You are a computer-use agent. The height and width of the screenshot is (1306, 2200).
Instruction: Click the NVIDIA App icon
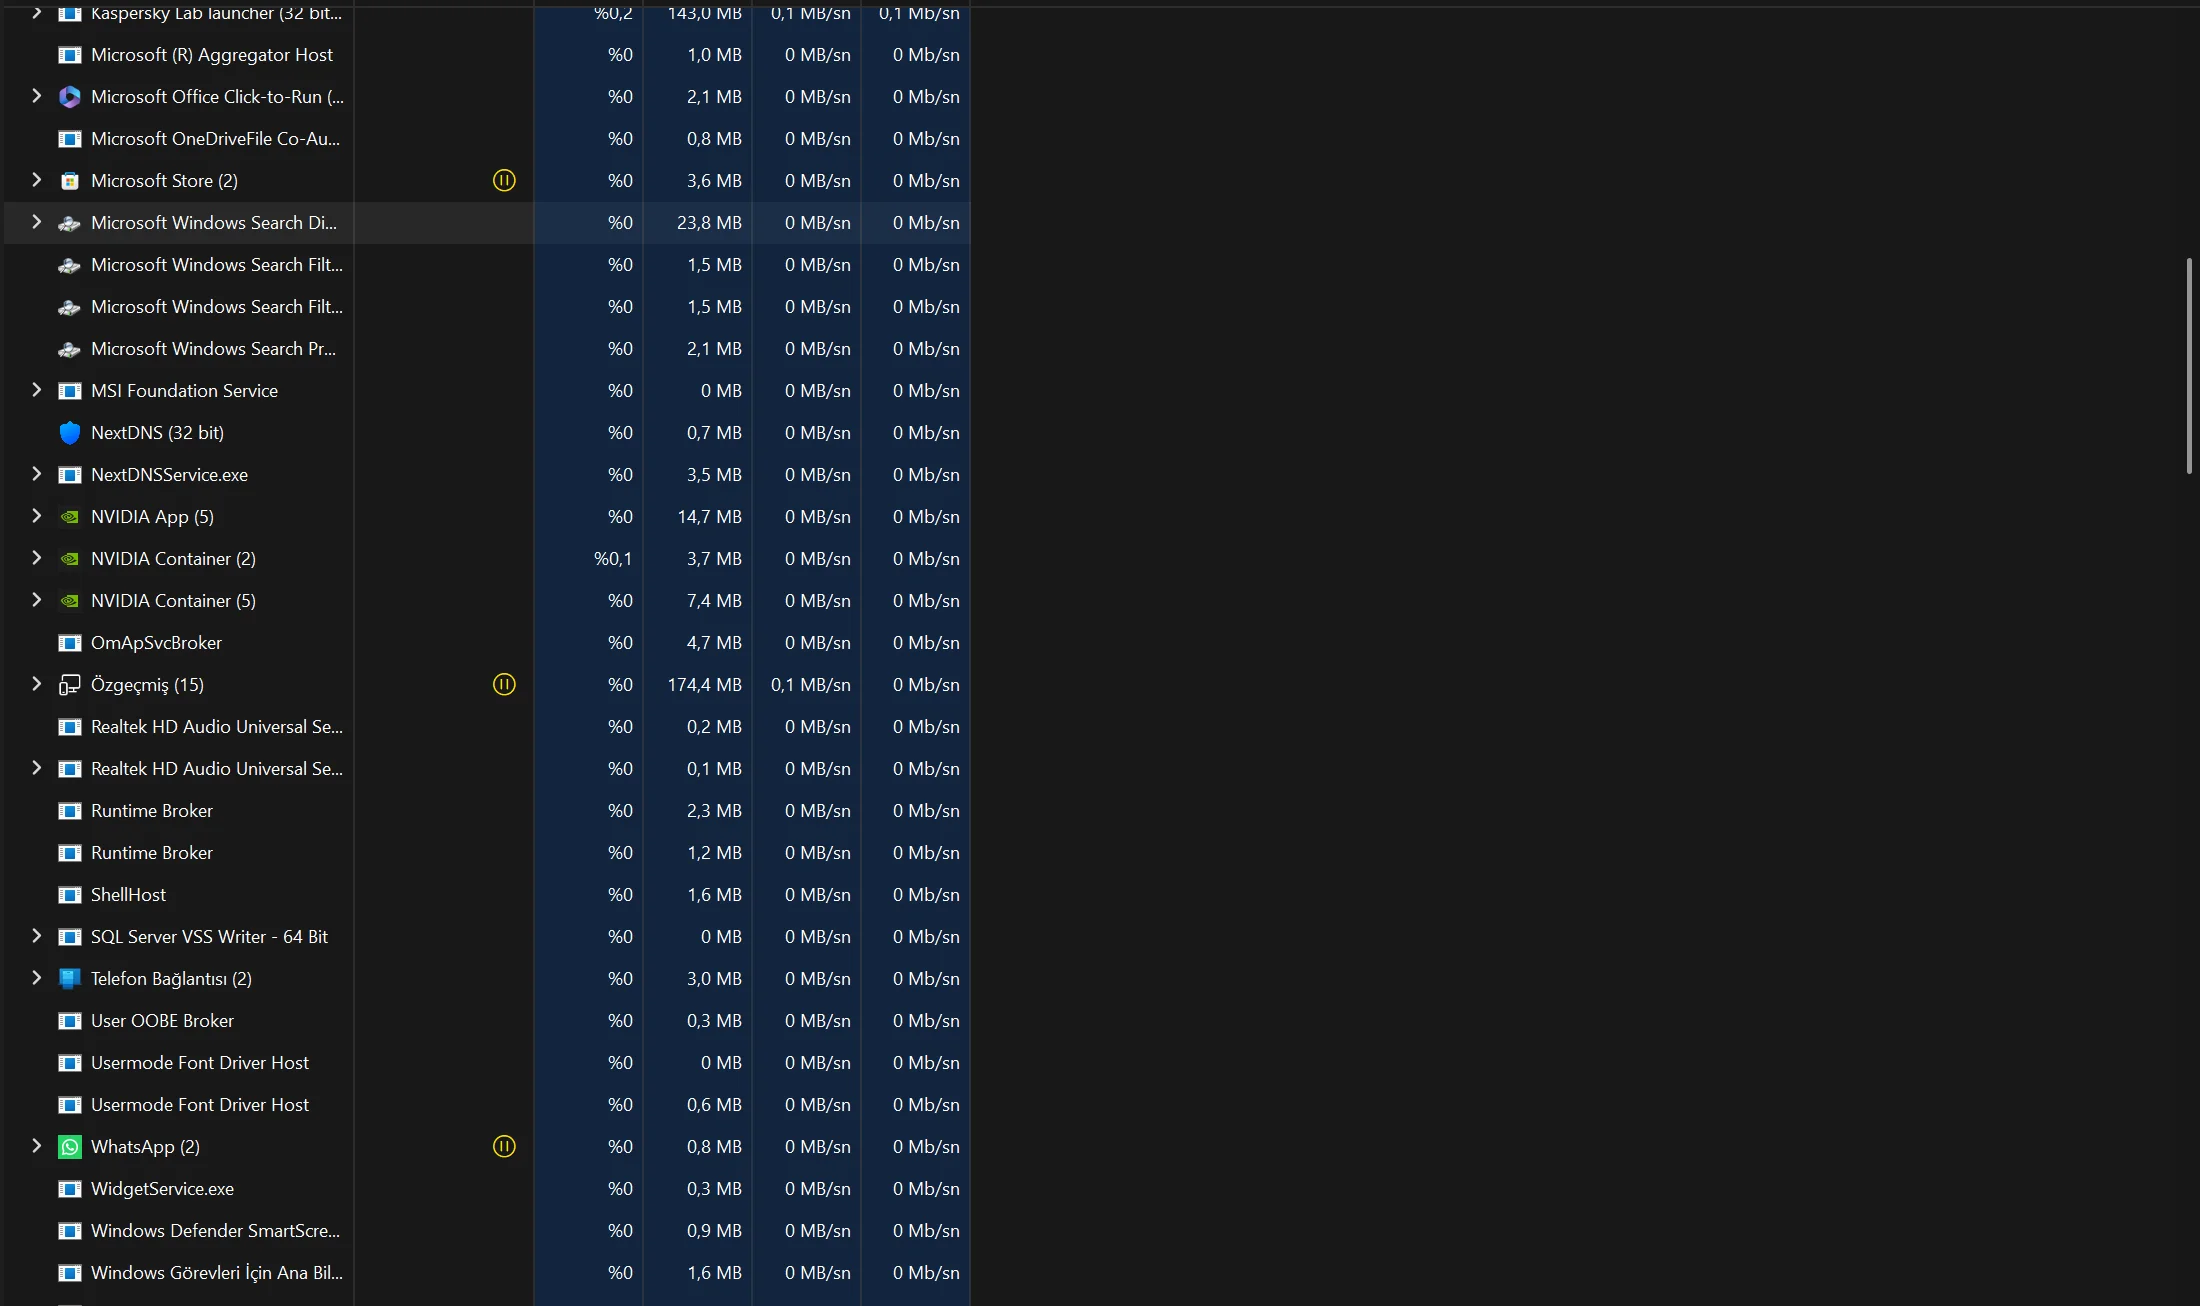tap(69, 517)
